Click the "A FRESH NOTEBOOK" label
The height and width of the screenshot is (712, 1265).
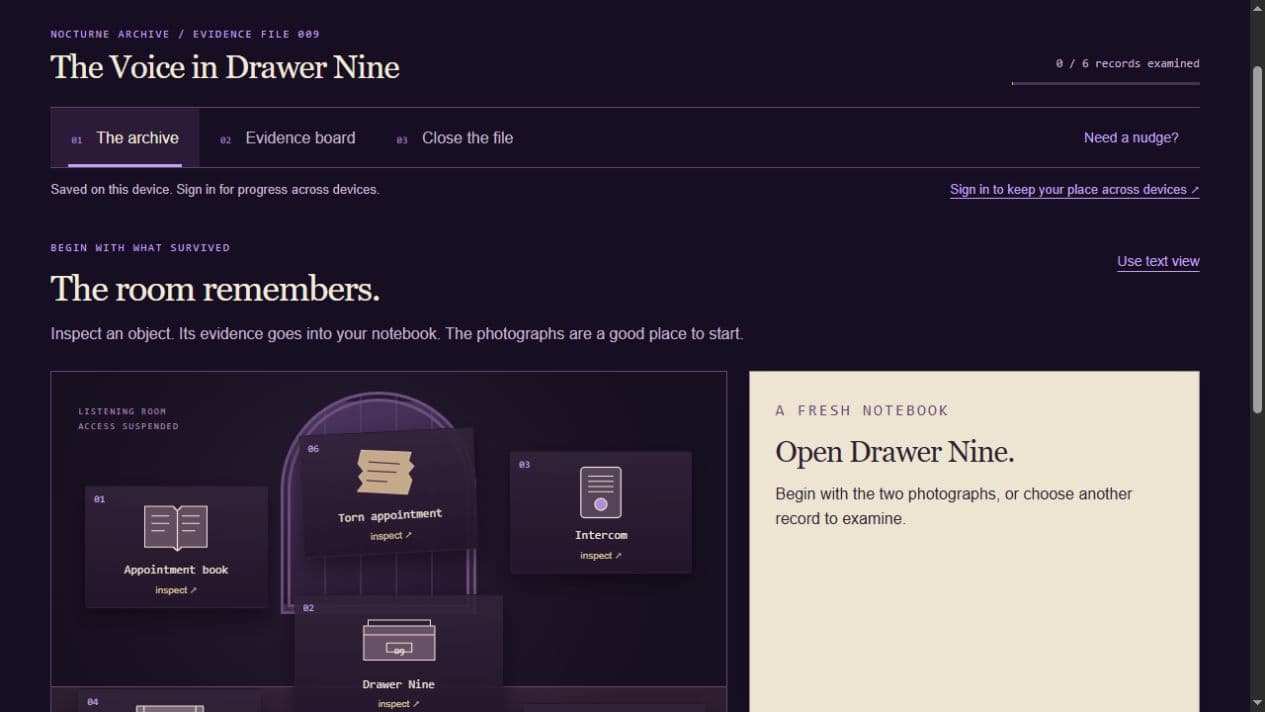coord(862,410)
